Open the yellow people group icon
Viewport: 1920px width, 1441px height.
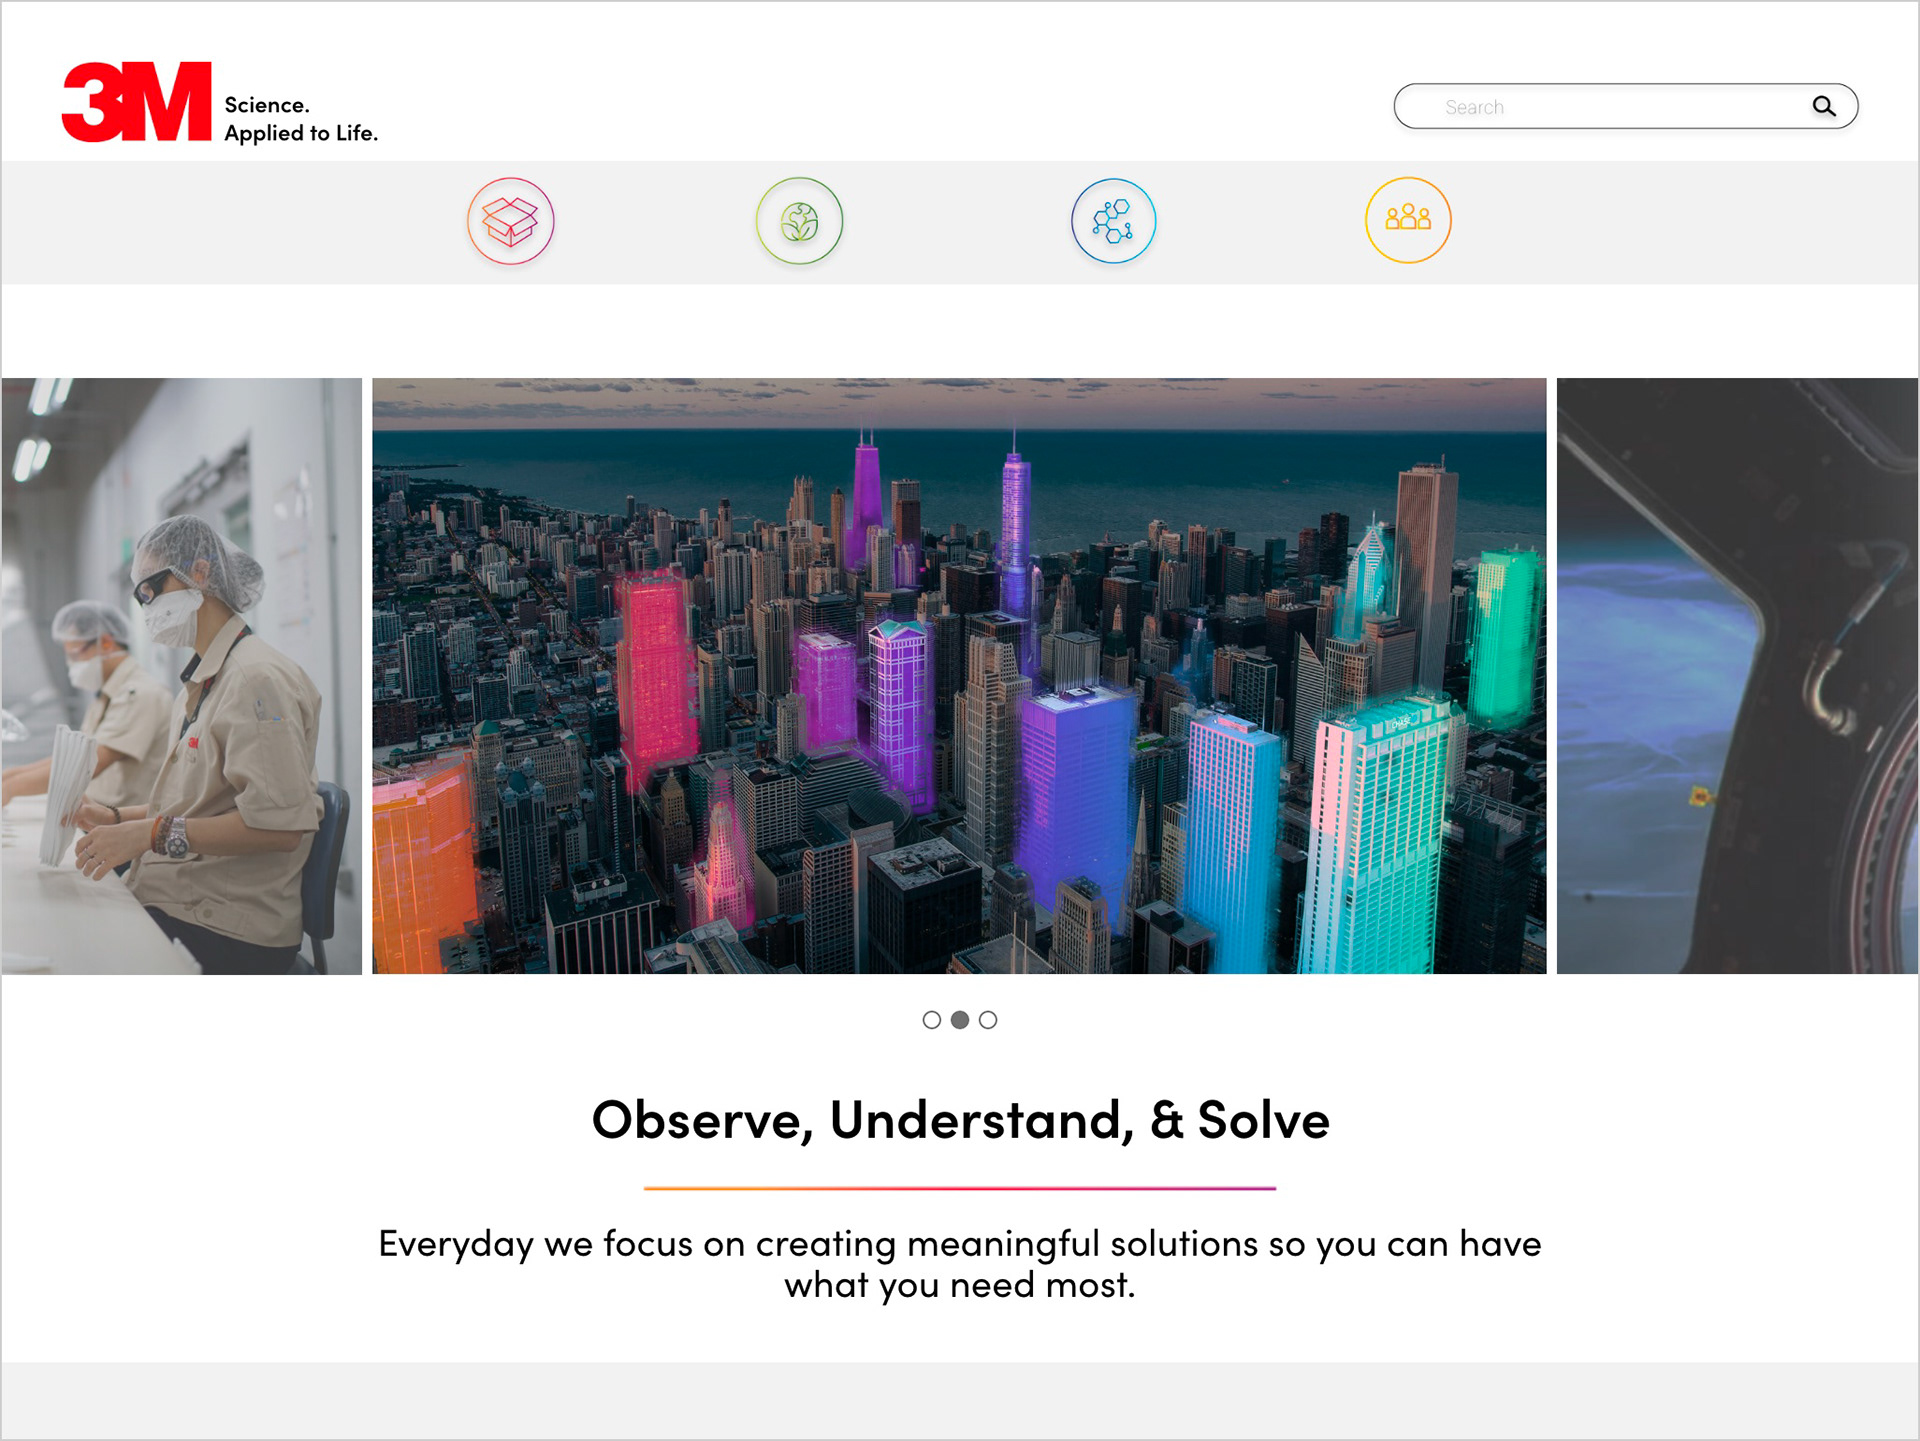pos(1408,220)
